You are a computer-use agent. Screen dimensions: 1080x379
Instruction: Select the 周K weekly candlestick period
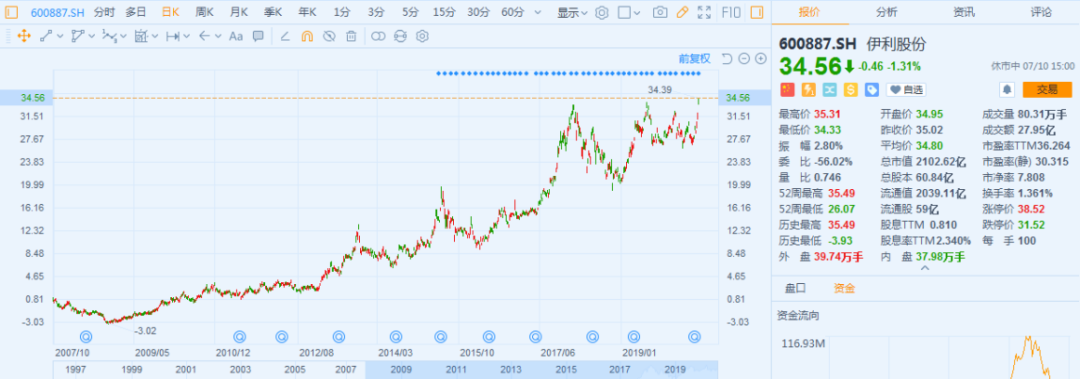coord(205,12)
